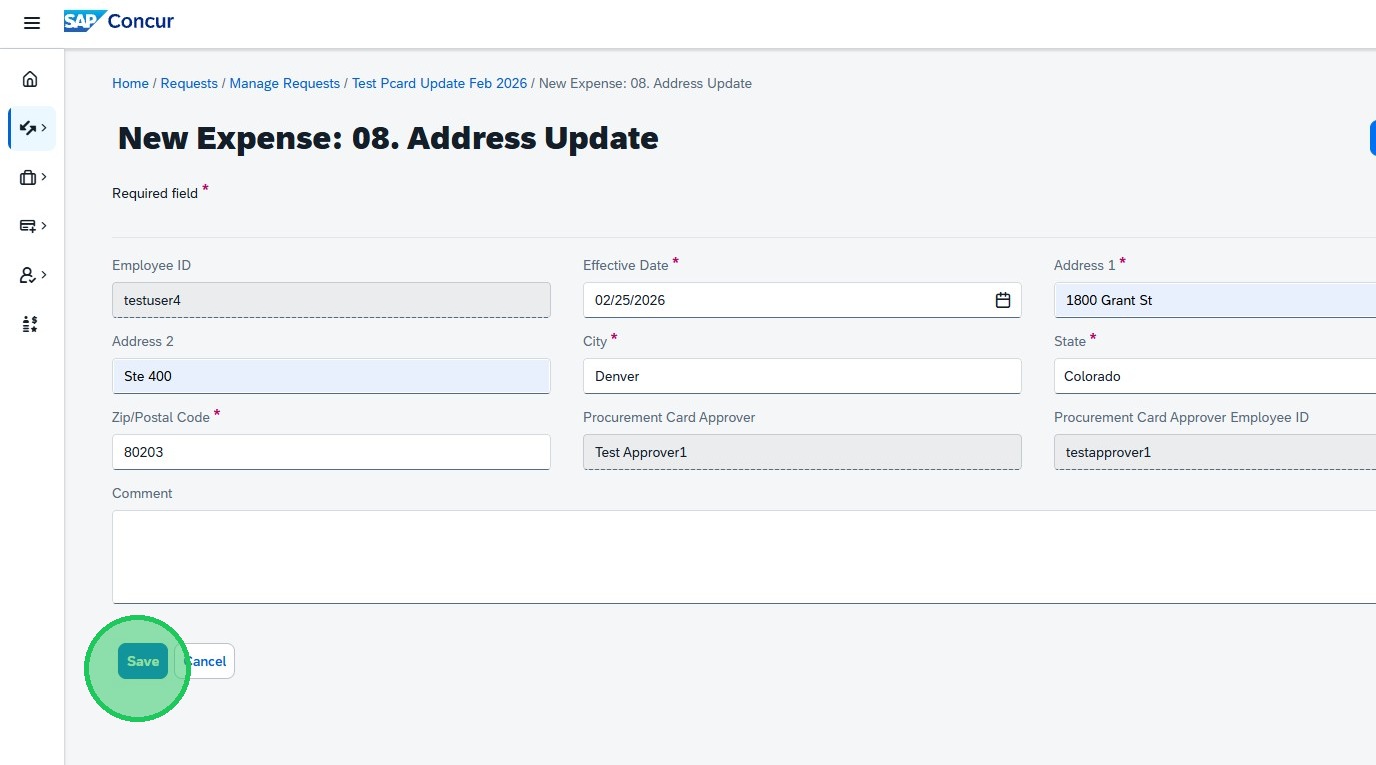Click the read-only Employee ID field
1376x765 pixels.
click(331, 300)
